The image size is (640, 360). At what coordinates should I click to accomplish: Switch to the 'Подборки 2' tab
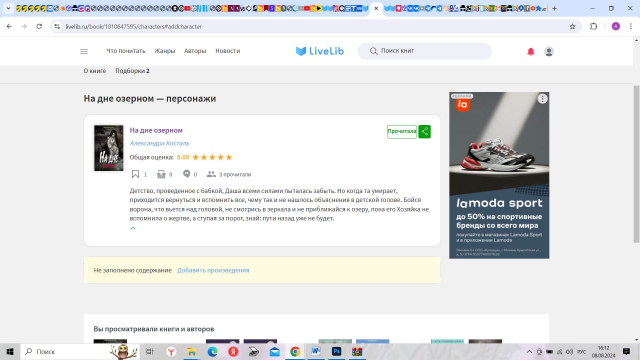click(x=132, y=71)
